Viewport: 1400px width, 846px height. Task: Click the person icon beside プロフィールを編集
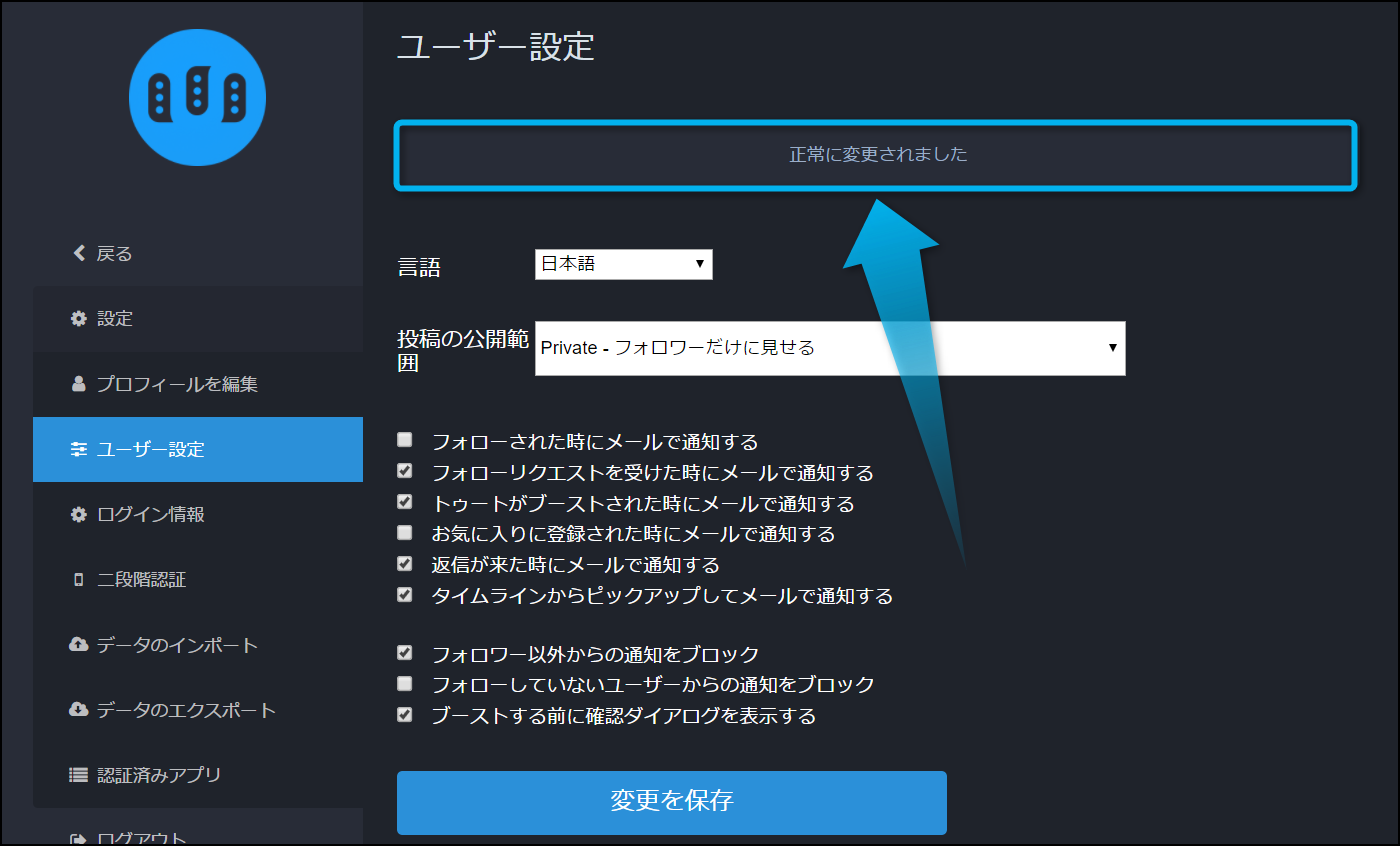[79, 384]
